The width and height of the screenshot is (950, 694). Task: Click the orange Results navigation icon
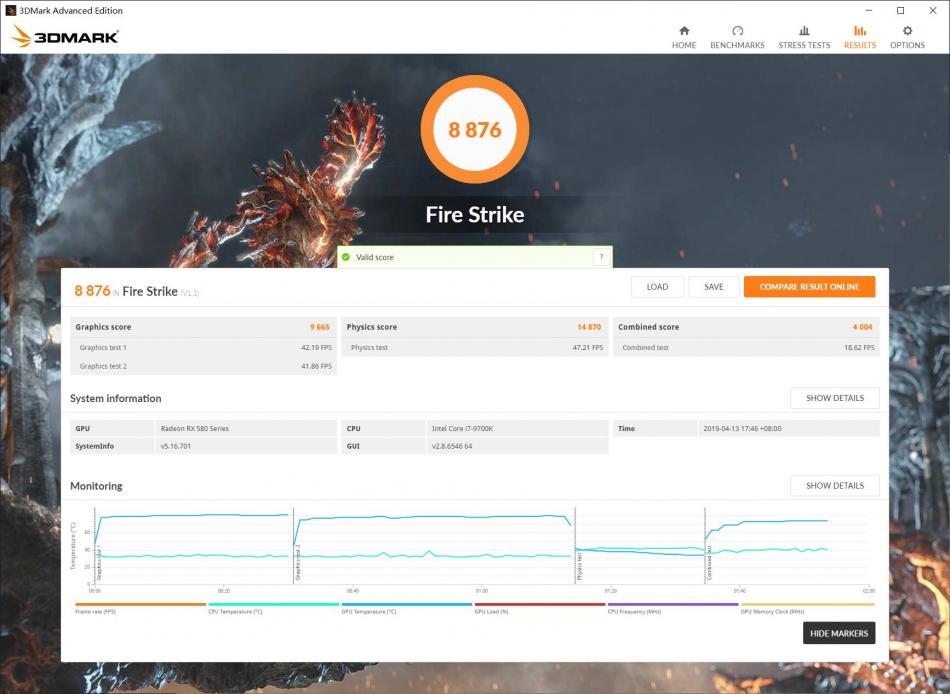click(x=860, y=36)
